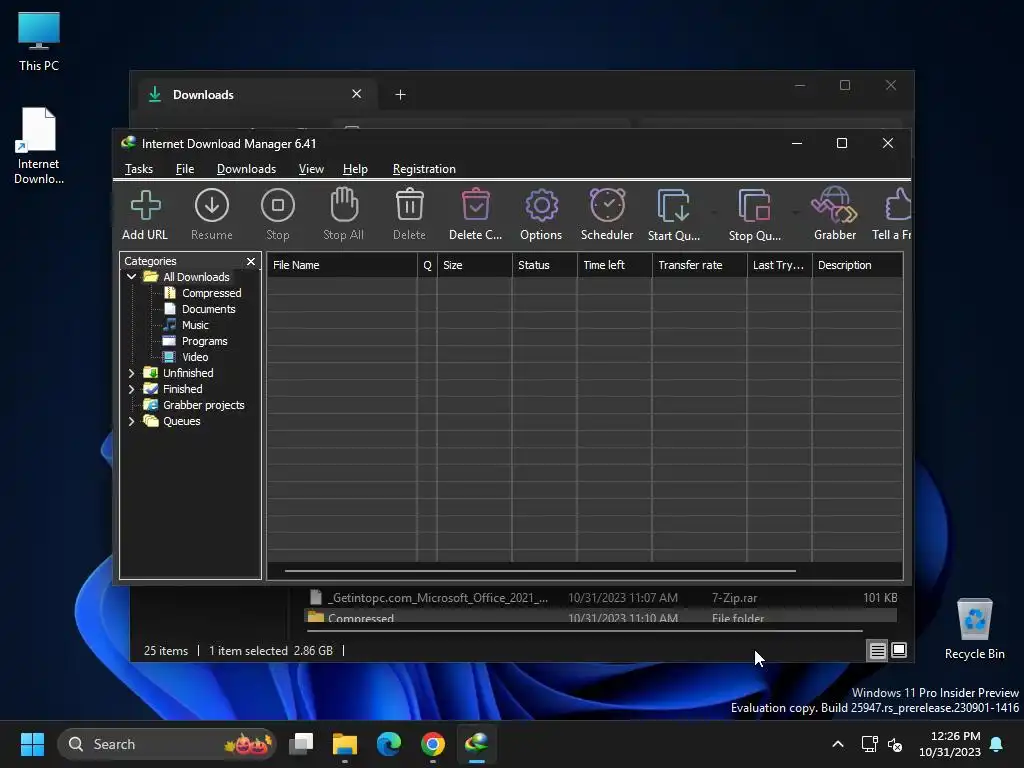Open Internet Download Manager desktop shortcut
This screenshot has height=768, width=1024.
(39, 146)
